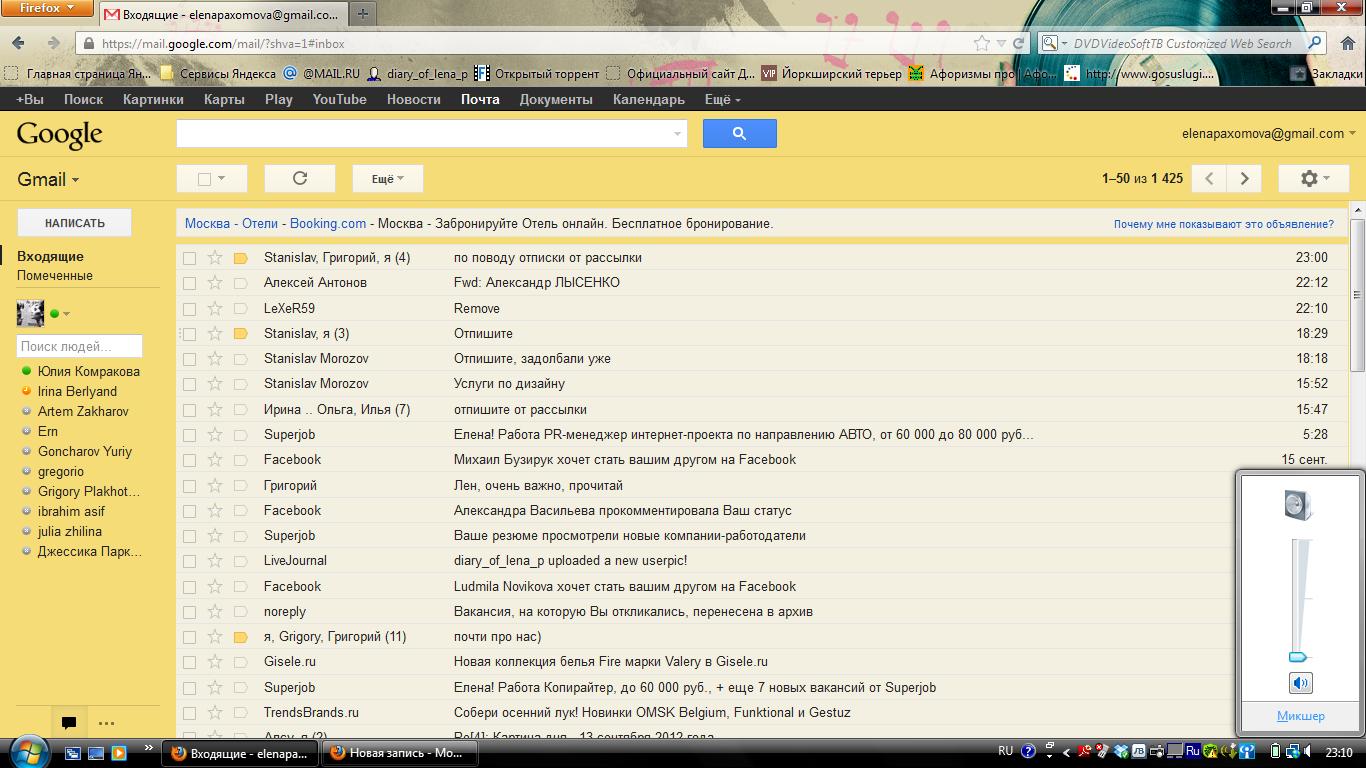Click the web search magnifier in Firefox toolbar
The width and height of the screenshot is (1366, 768).
pyautogui.click(x=1316, y=43)
